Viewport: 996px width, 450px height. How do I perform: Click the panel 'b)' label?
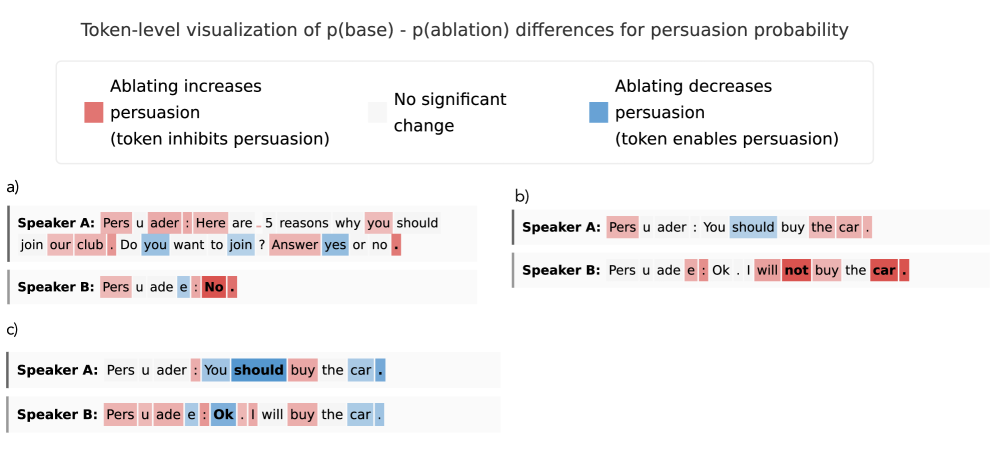522,196
